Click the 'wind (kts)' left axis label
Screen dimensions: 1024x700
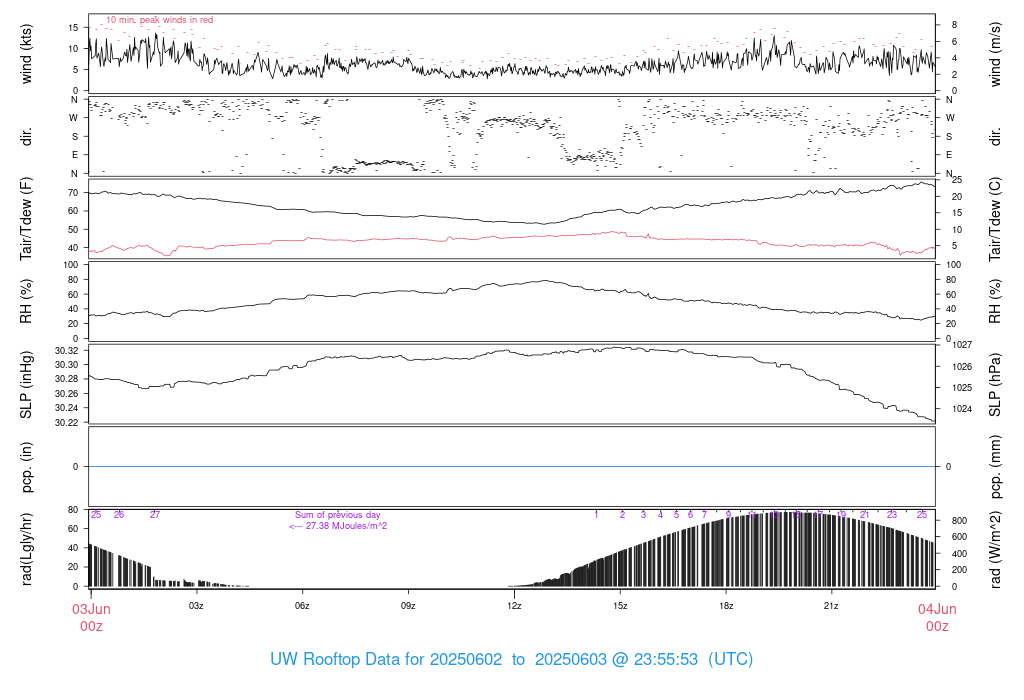tap(27, 52)
